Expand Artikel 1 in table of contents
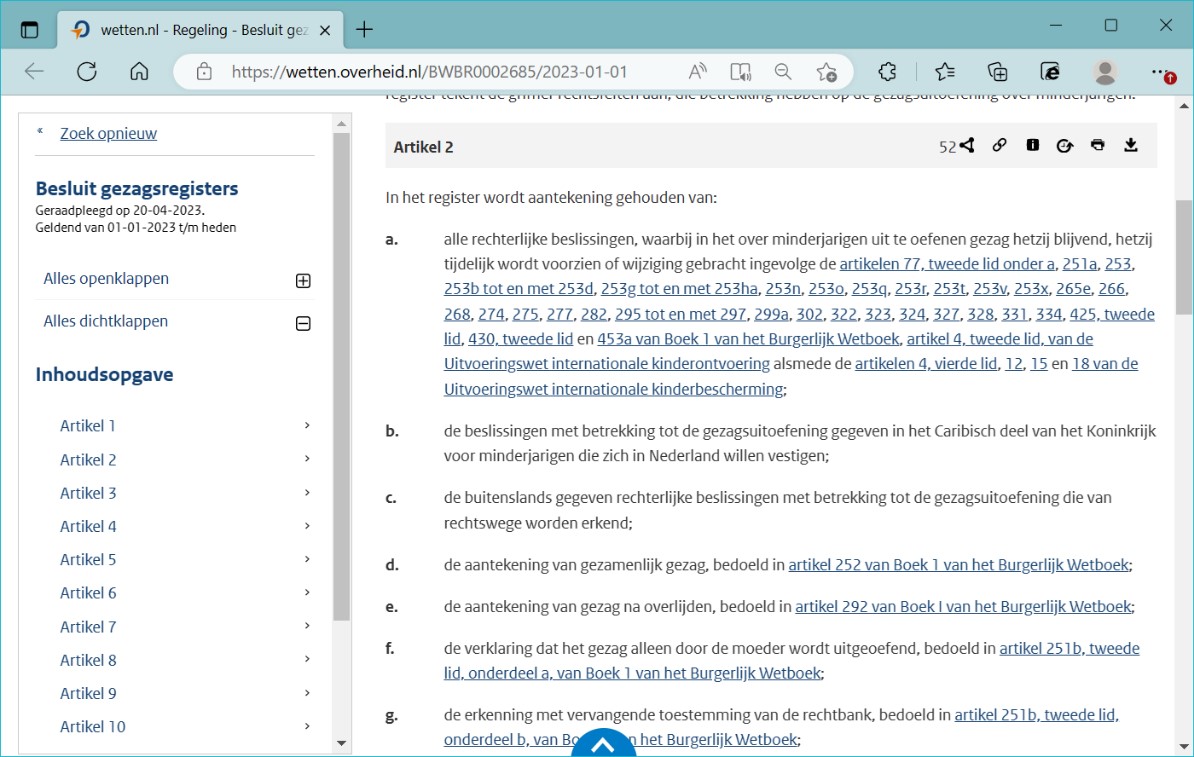Image resolution: width=1194 pixels, height=757 pixels. tap(307, 425)
